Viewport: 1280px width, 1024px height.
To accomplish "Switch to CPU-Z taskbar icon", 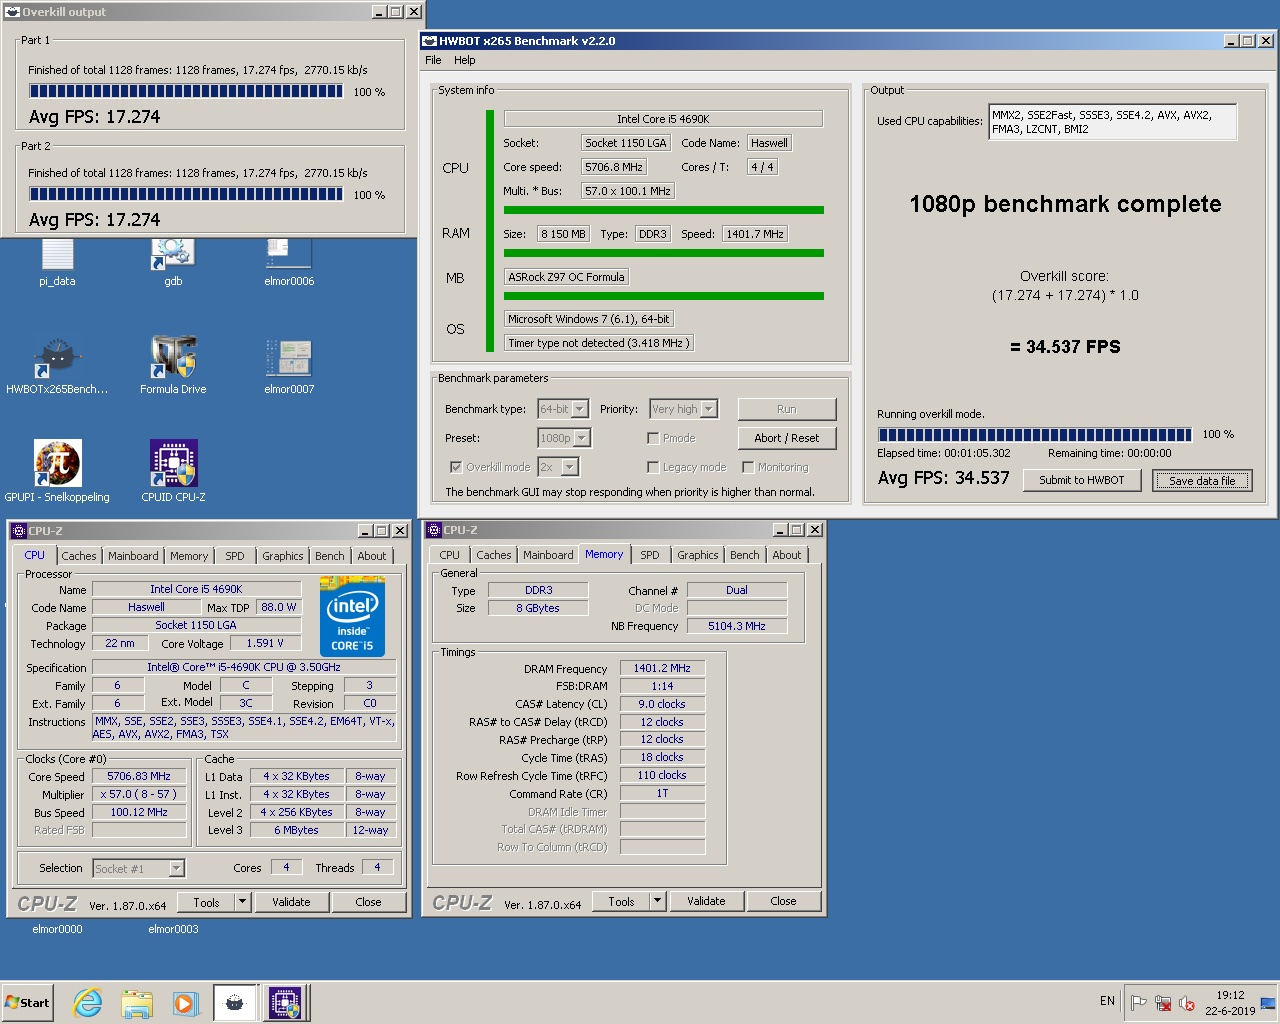I will tap(285, 1003).
